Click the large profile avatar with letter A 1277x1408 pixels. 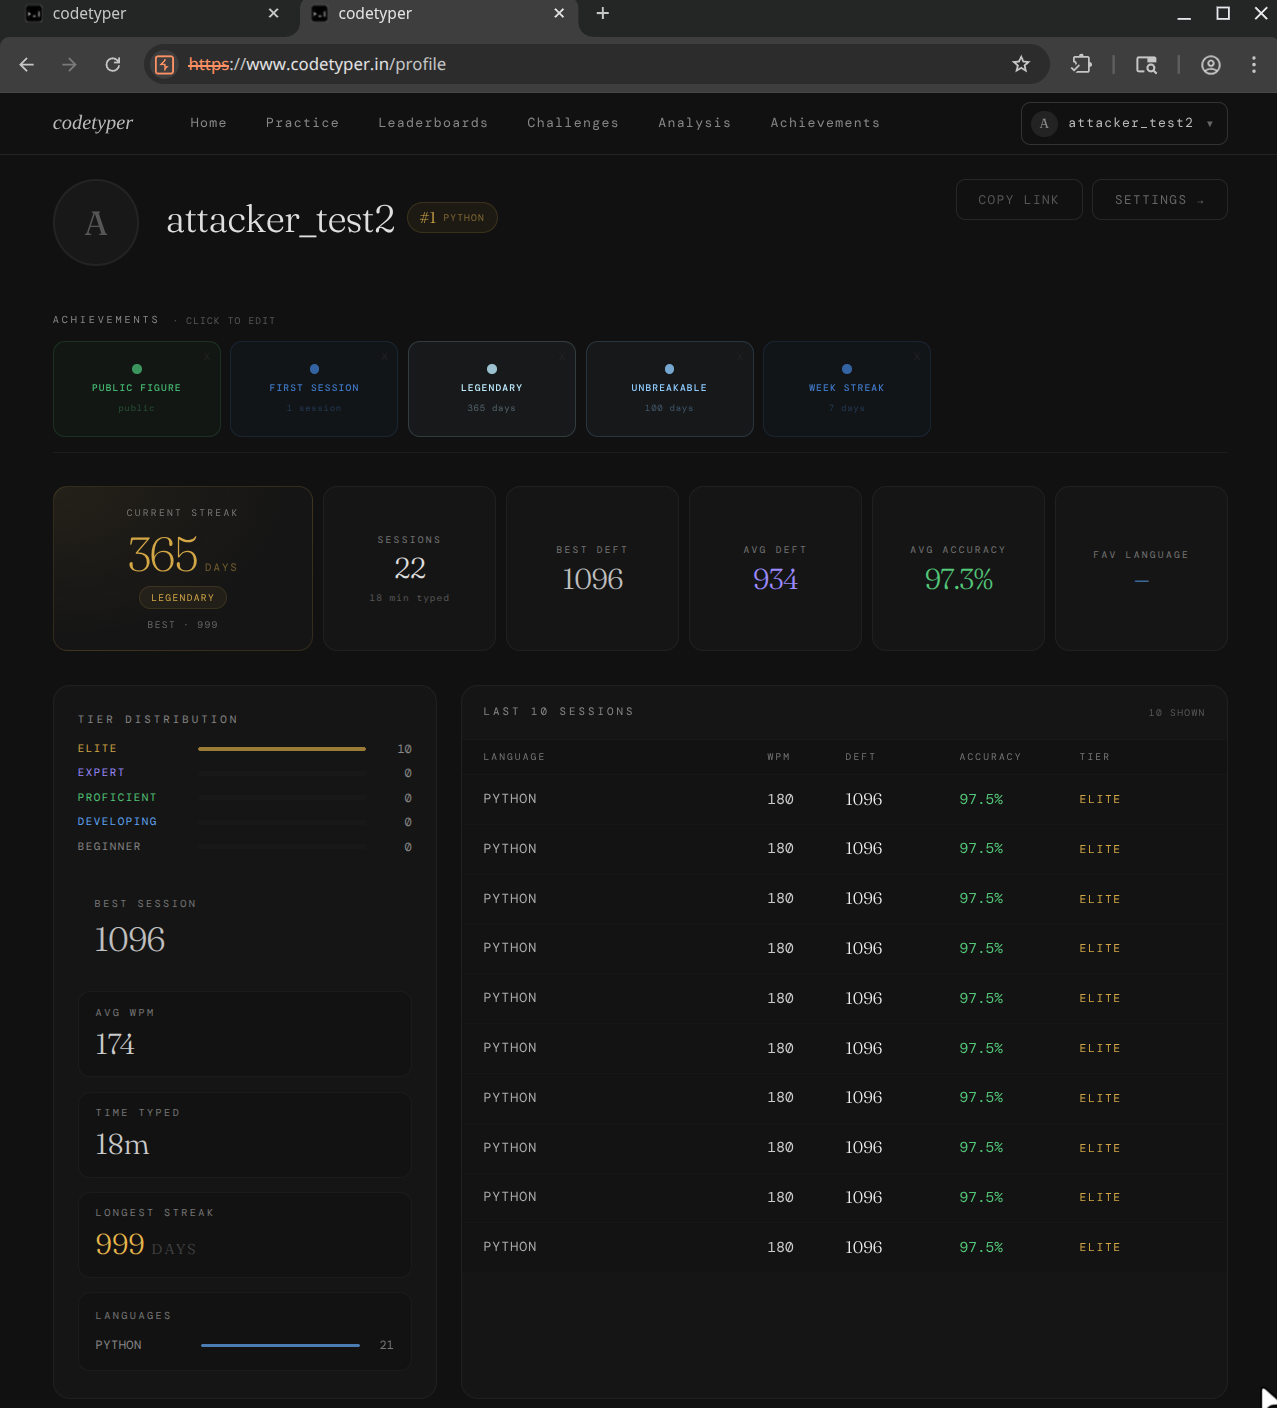96,223
